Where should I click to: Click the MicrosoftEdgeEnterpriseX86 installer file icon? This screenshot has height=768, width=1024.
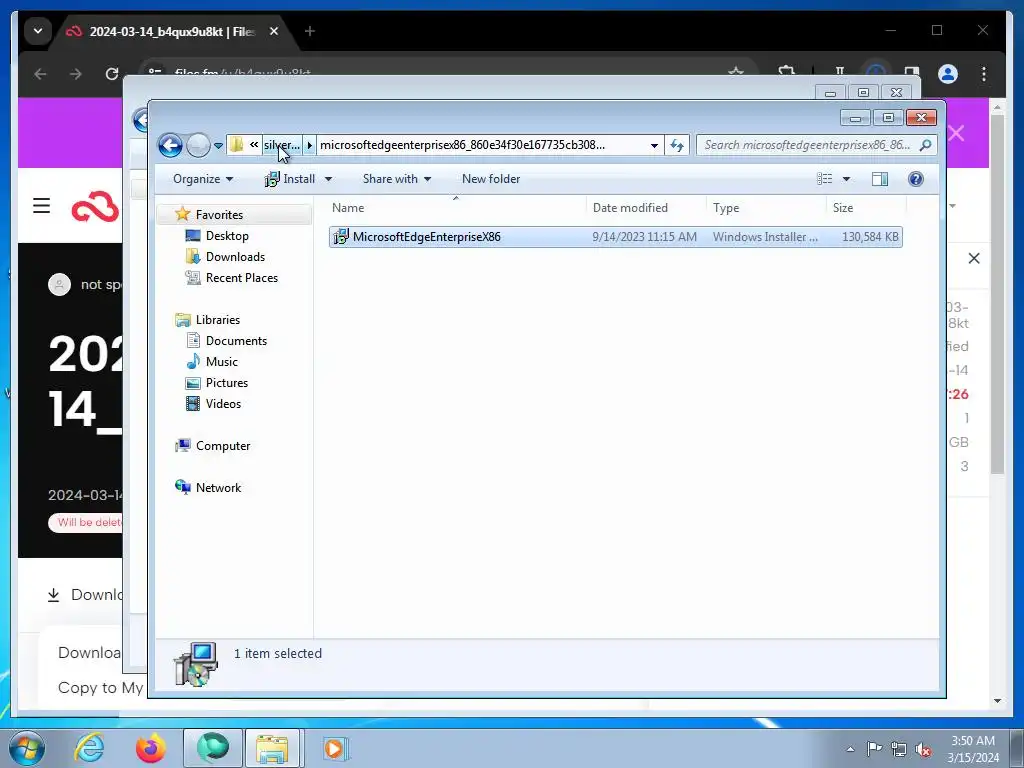pos(341,236)
